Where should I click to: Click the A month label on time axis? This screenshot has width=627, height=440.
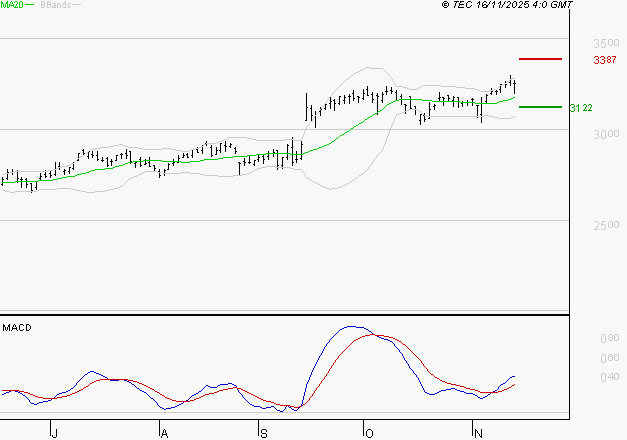[x=164, y=434]
